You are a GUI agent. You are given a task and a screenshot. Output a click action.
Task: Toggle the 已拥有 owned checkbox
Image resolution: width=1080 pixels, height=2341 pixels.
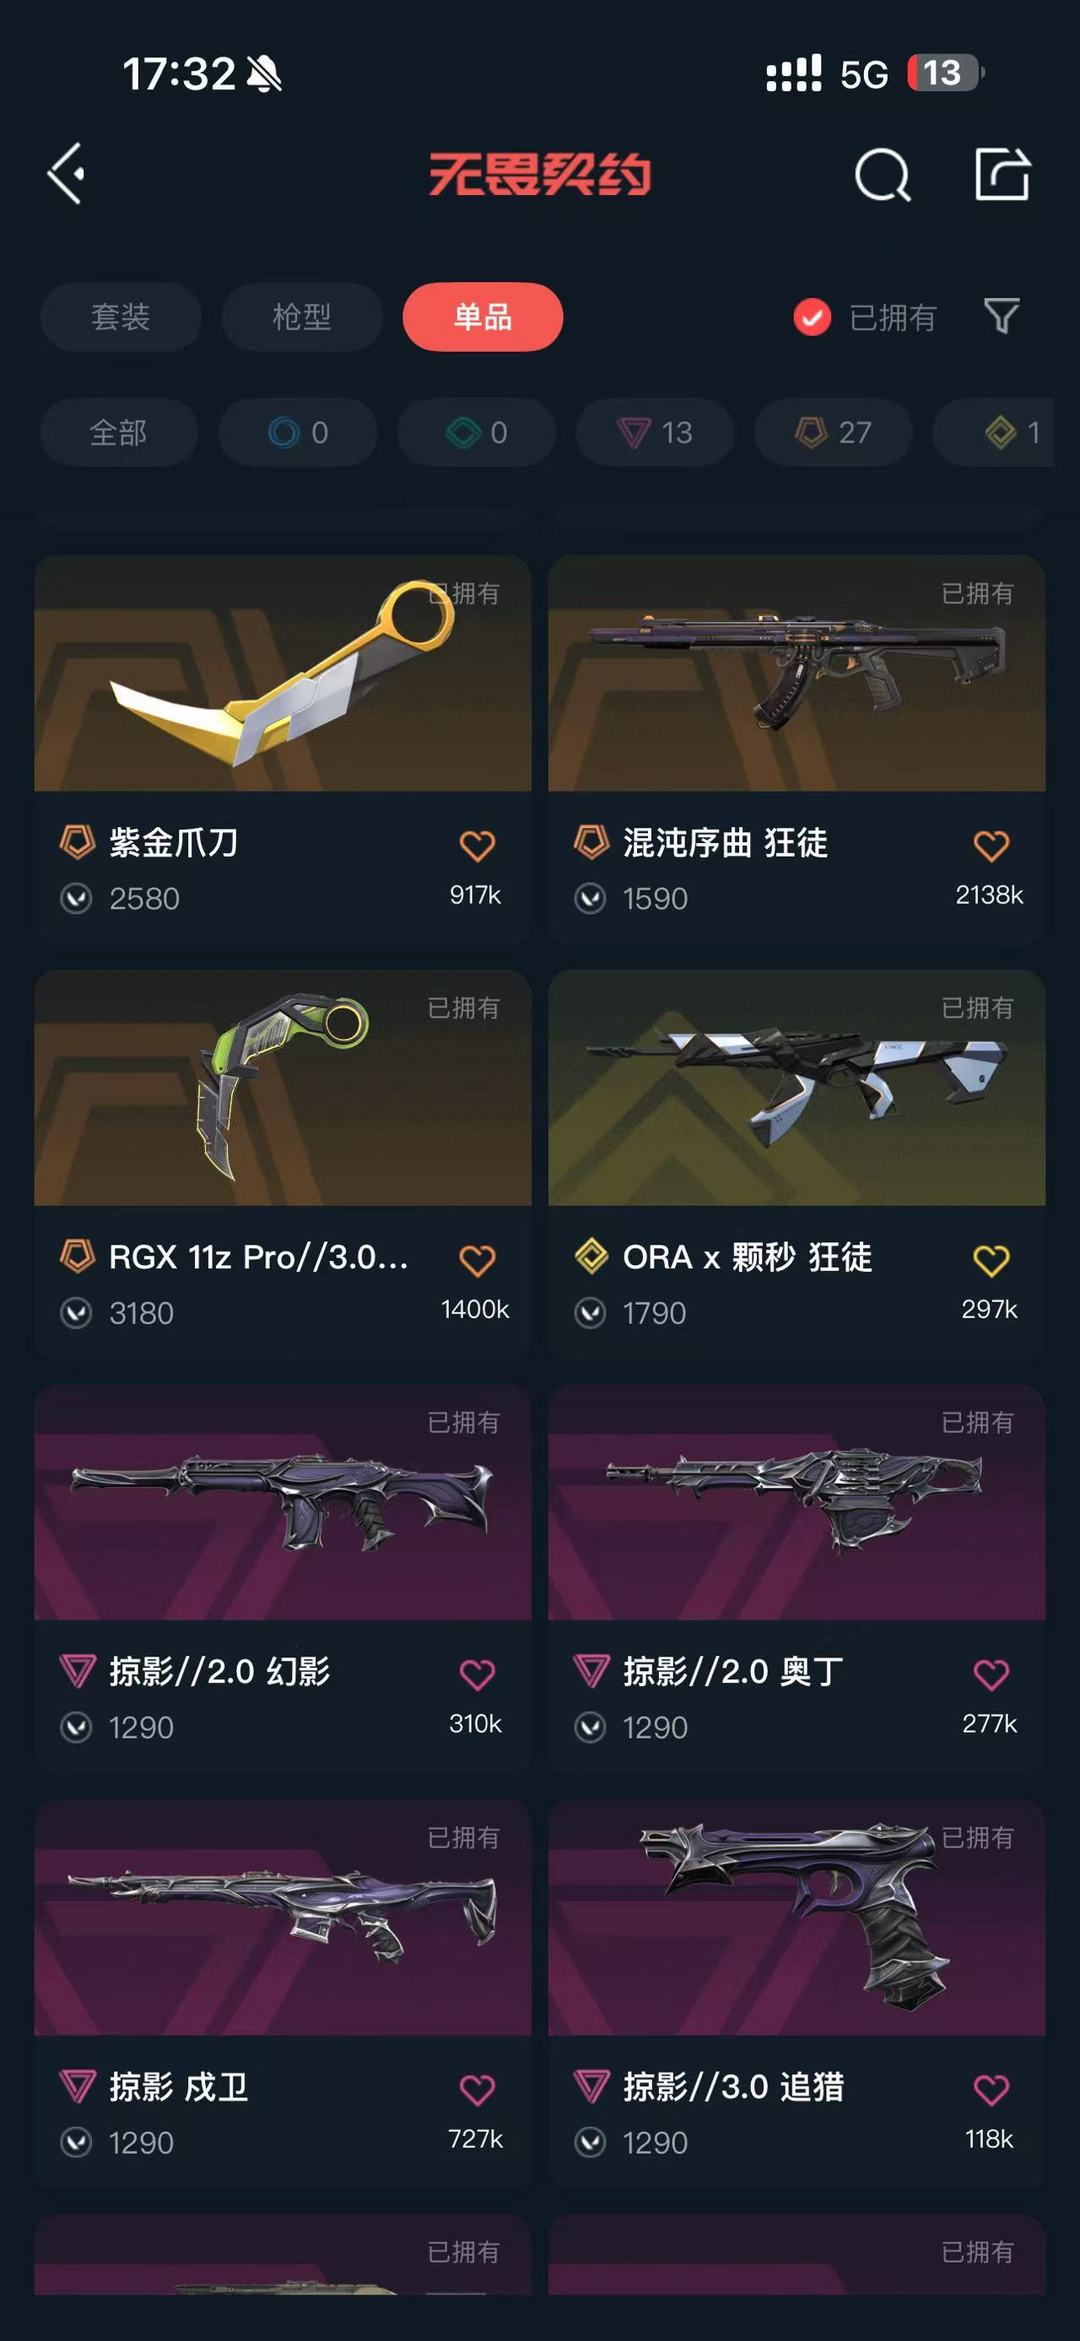812,318
